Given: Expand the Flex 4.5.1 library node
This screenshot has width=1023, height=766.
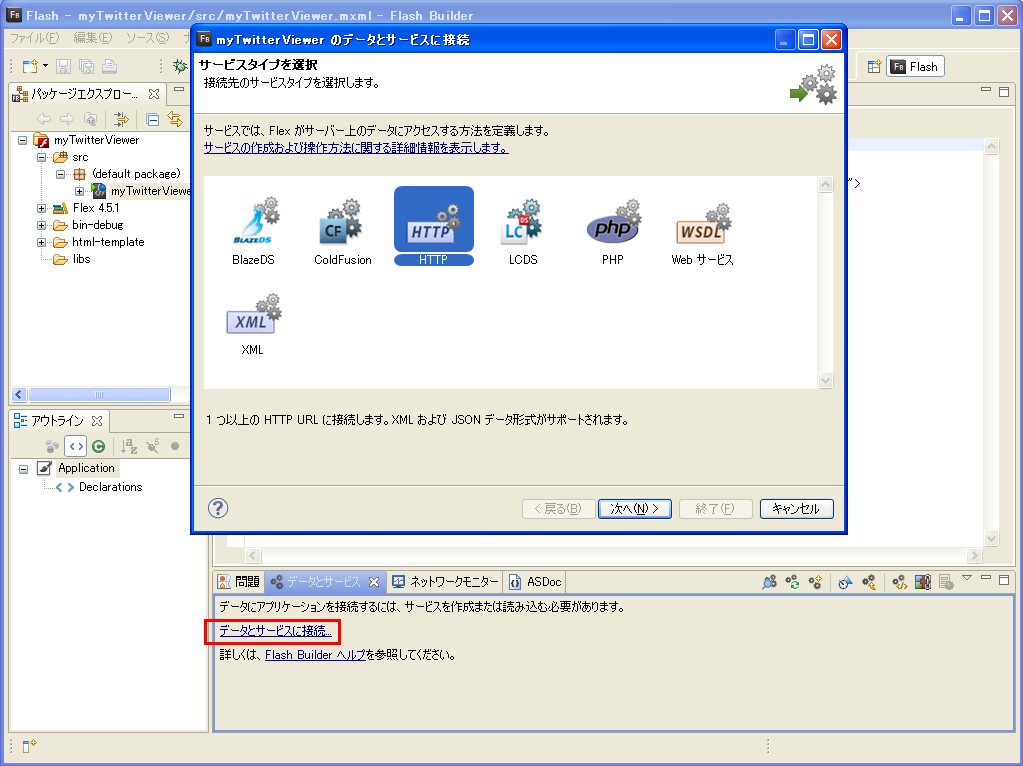Looking at the screenshot, I should pyautogui.click(x=42, y=208).
